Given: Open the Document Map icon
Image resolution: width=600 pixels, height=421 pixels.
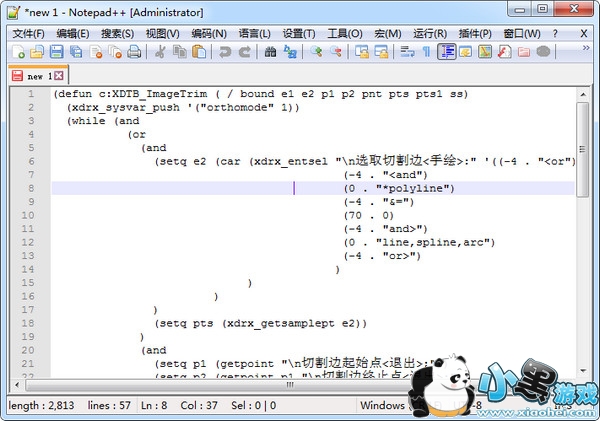Looking at the screenshot, I should 485,51.
